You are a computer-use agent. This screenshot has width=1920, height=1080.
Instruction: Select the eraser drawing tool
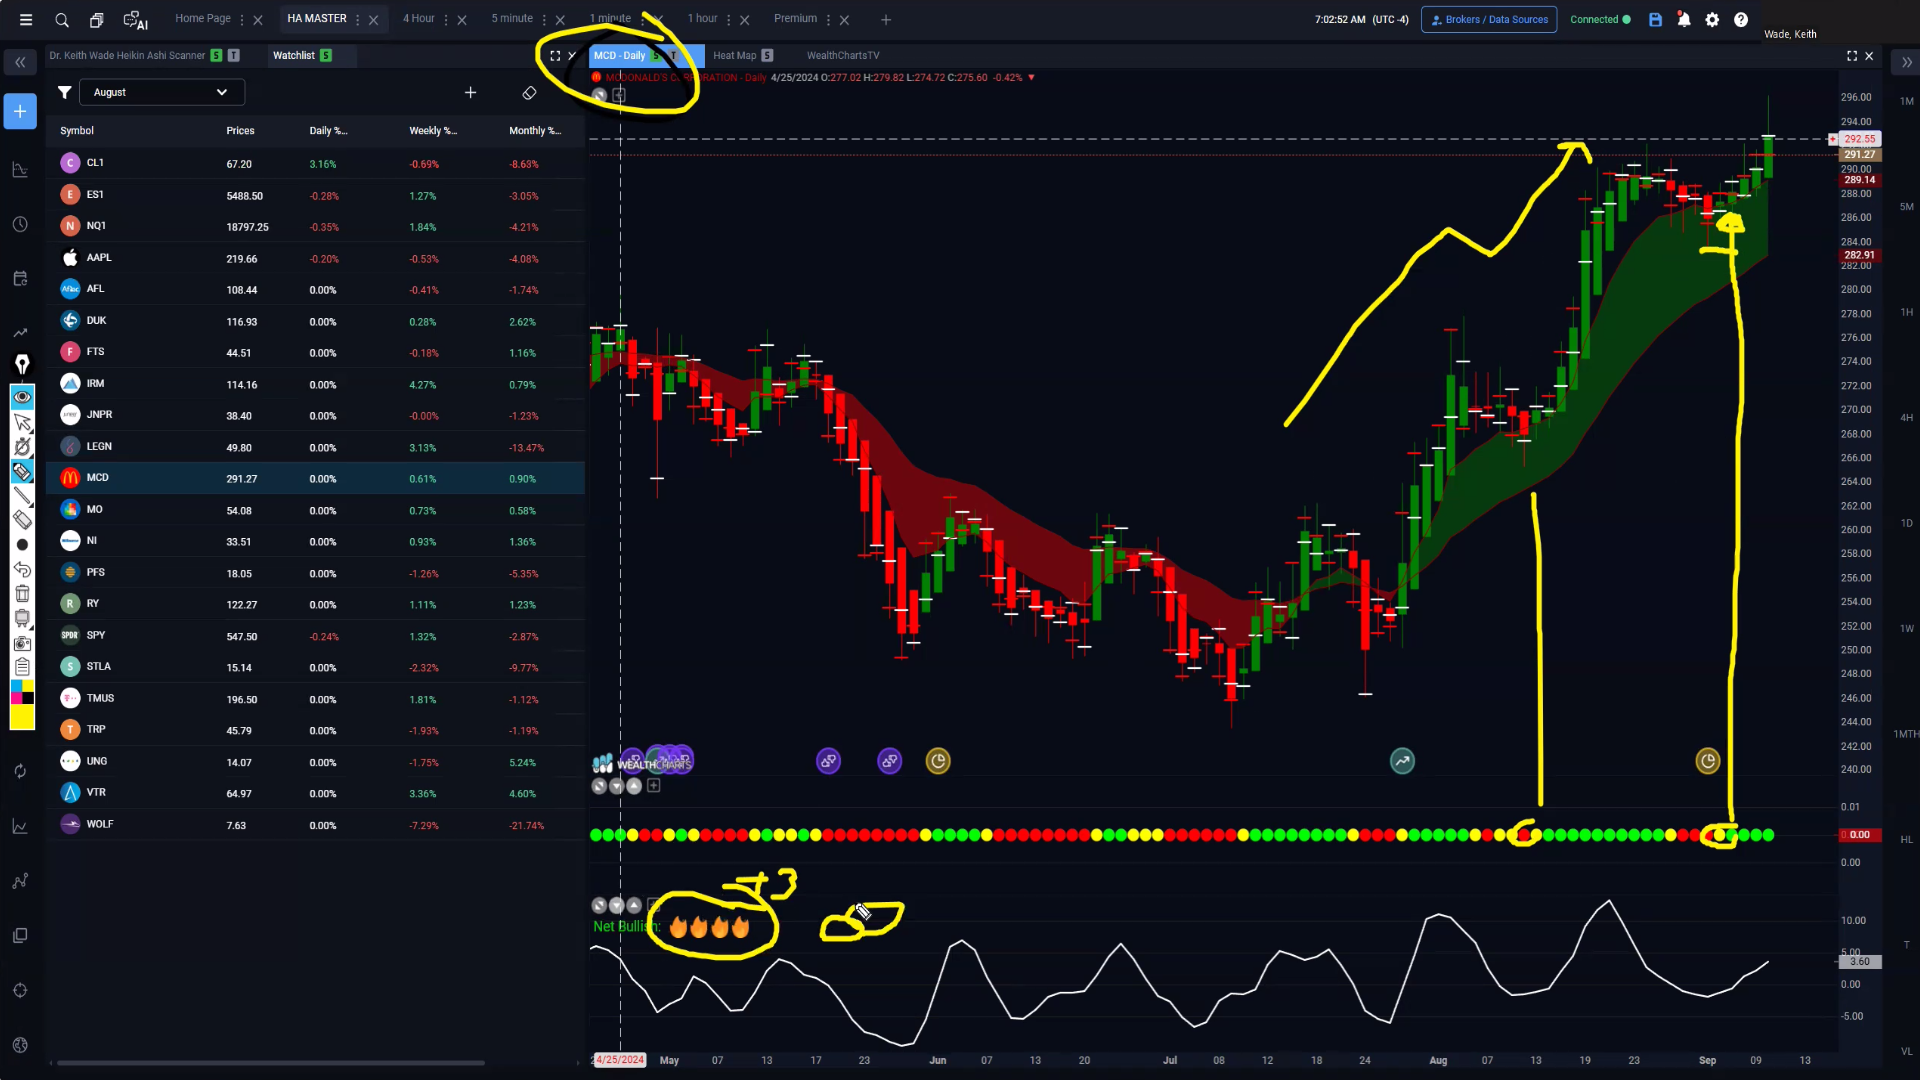tap(22, 519)
